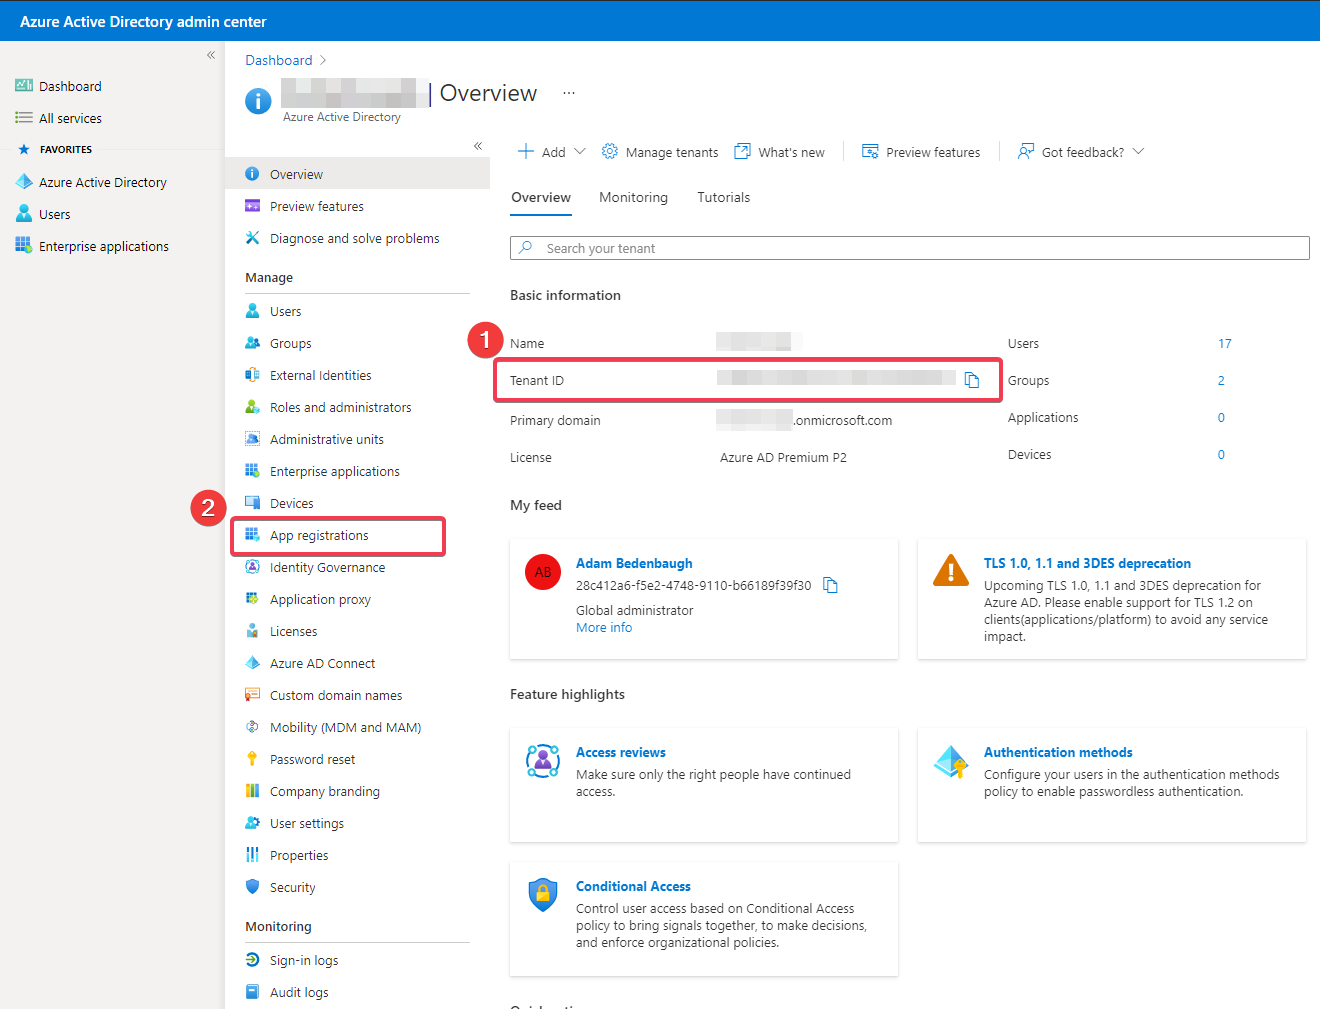Screen dimensions: 1320x1009
Task: Open the Applications count 0
Action: pyautogui.click(x=1221, y=417)
